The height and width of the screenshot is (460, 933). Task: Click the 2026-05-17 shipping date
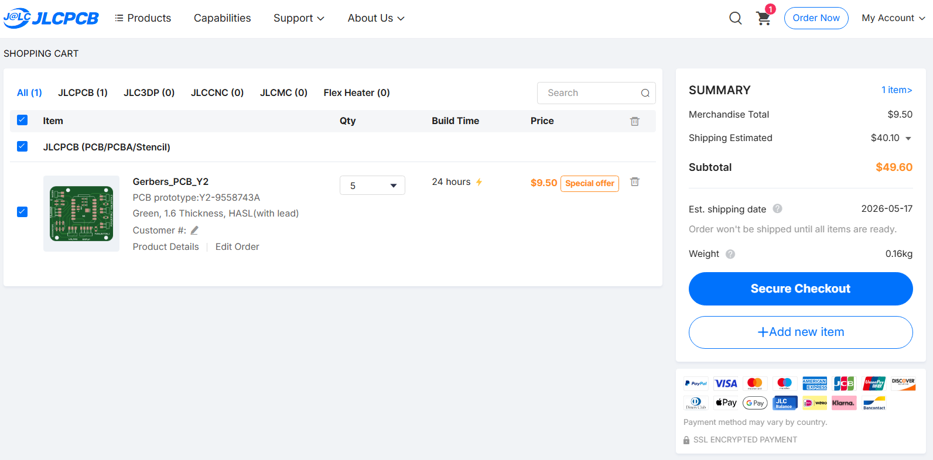pyautogui.click(x=887, y=209)
